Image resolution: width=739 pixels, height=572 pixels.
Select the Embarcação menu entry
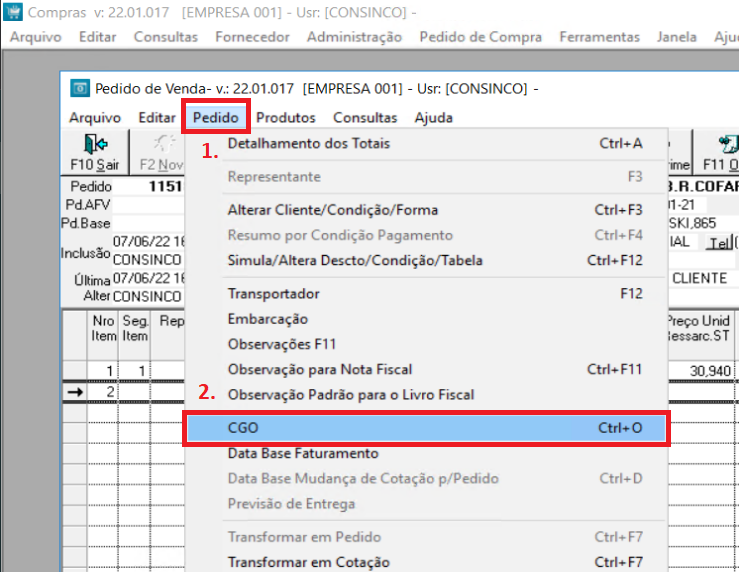pos(427,319)
